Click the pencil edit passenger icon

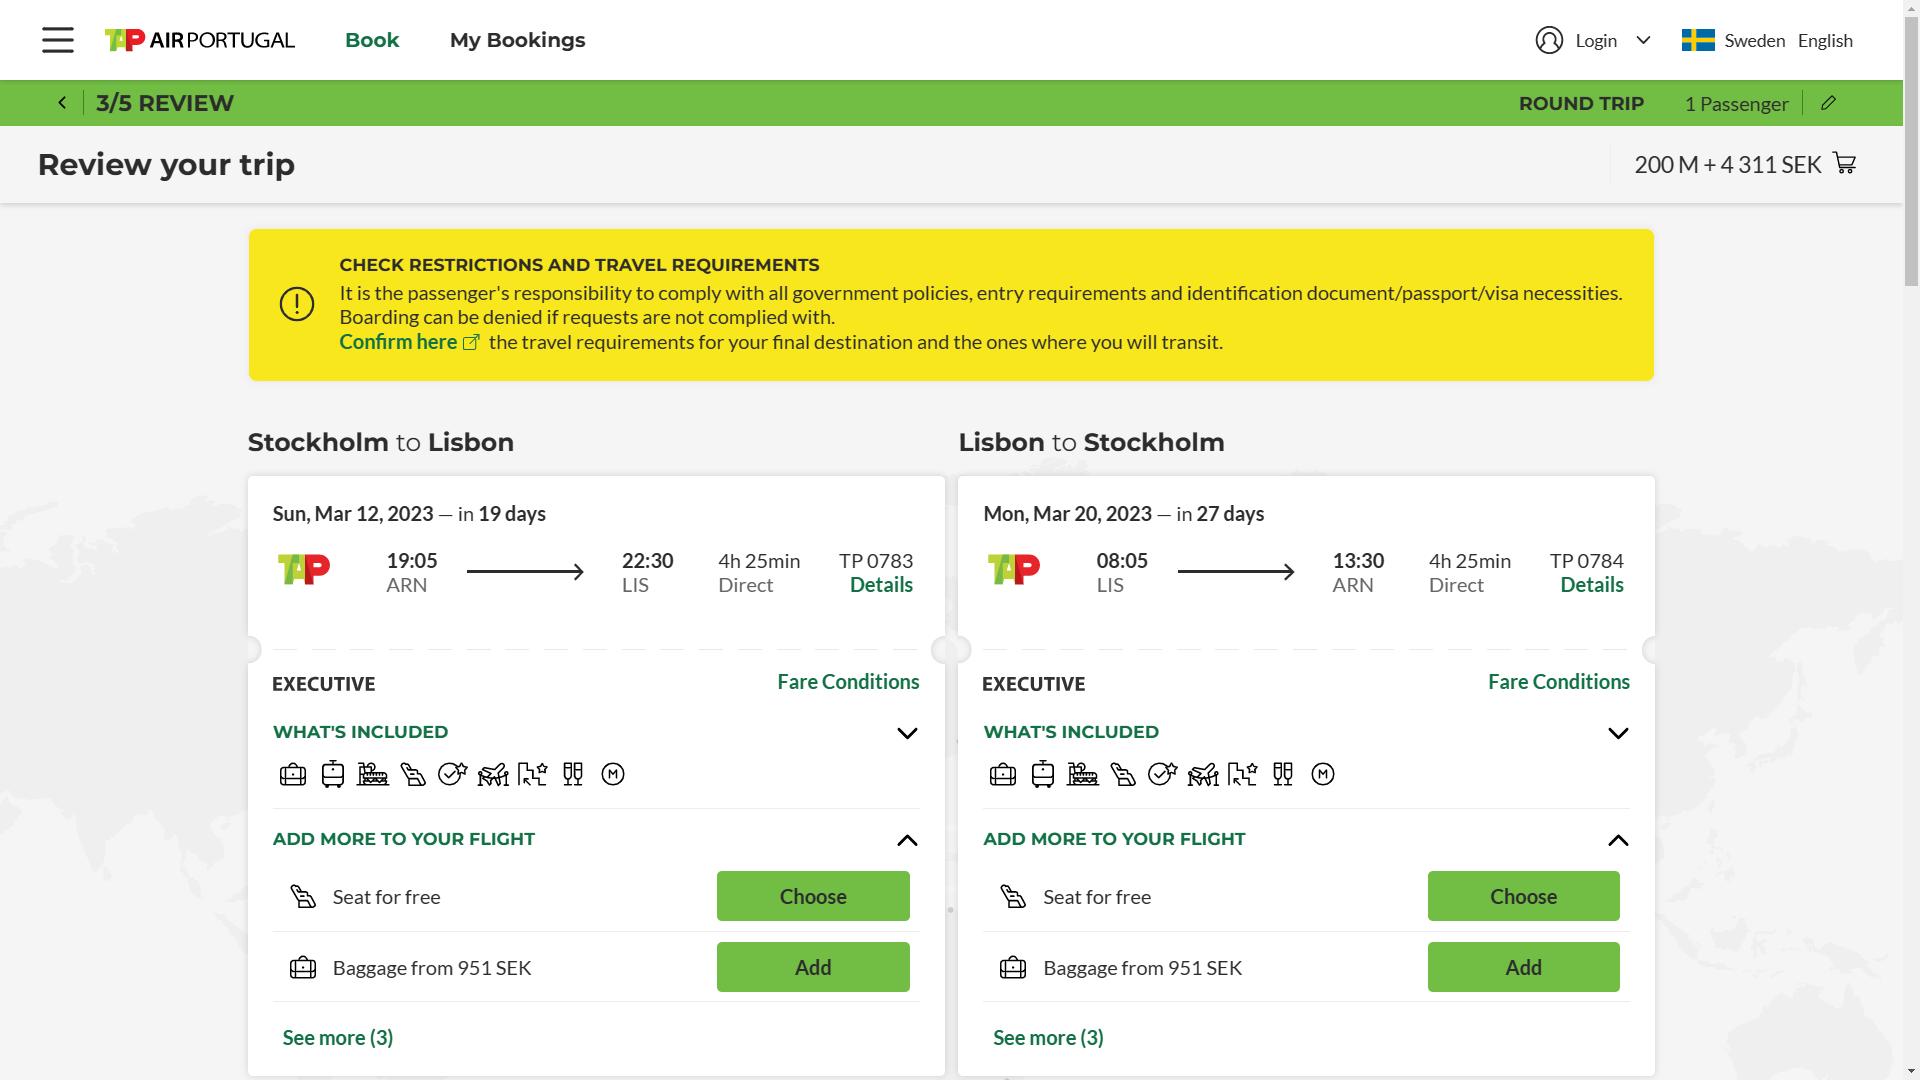[1828, 103]
